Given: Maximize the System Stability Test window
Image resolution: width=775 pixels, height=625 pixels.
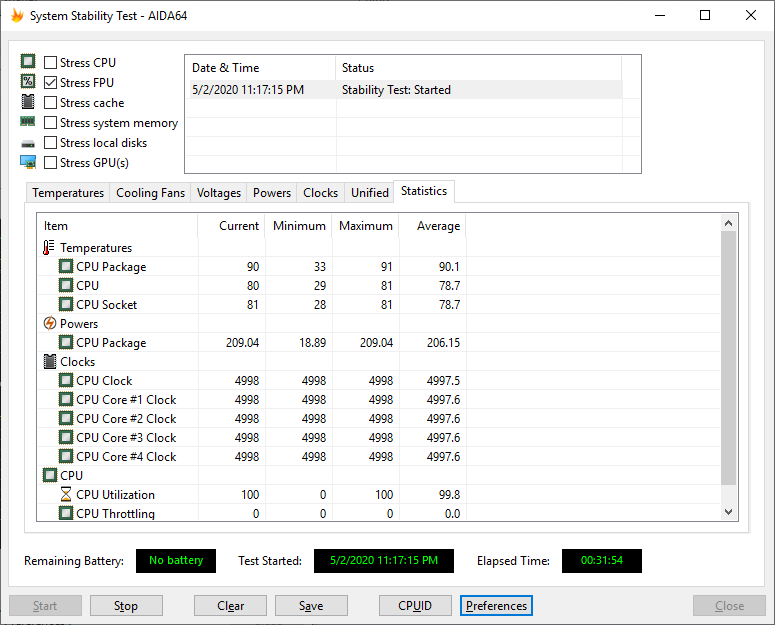Looking at the screenshot, I should tap(705, 15).
